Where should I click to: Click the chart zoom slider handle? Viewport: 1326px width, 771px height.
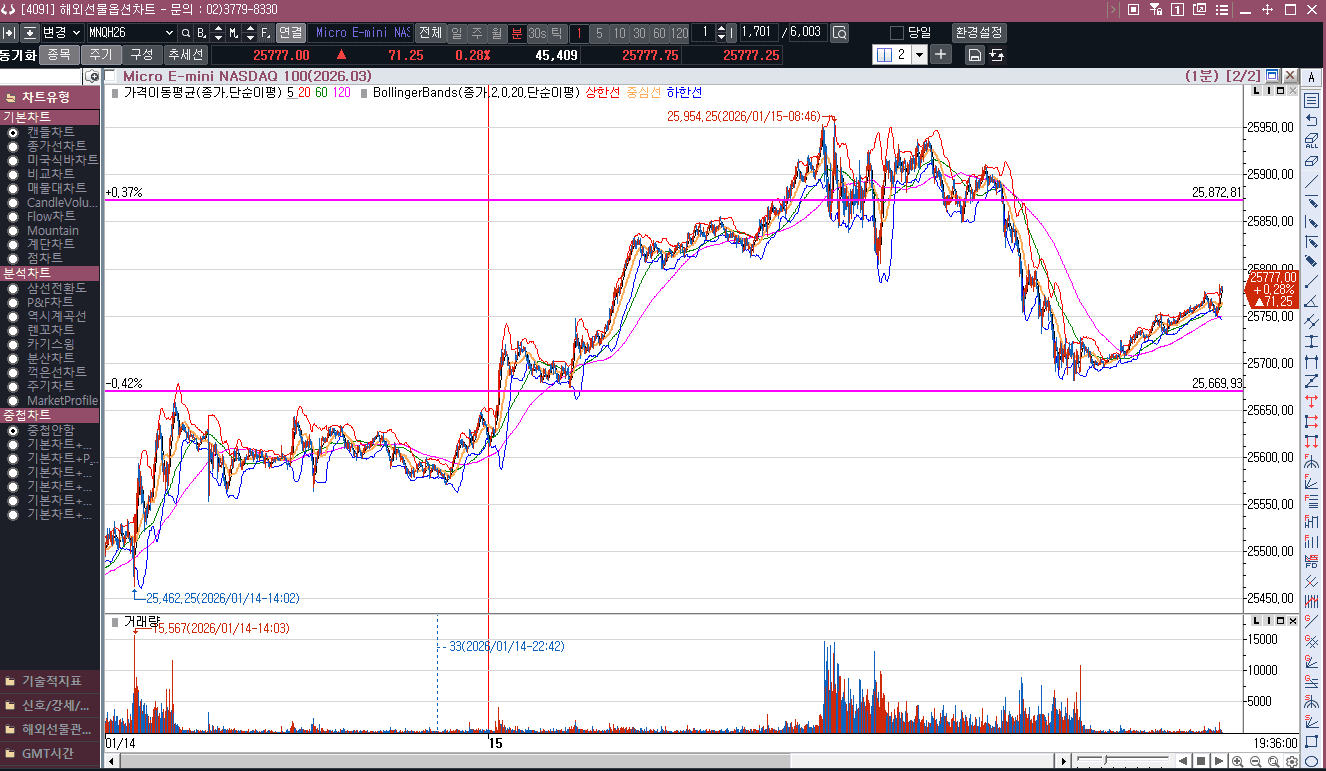(1105, 761)
